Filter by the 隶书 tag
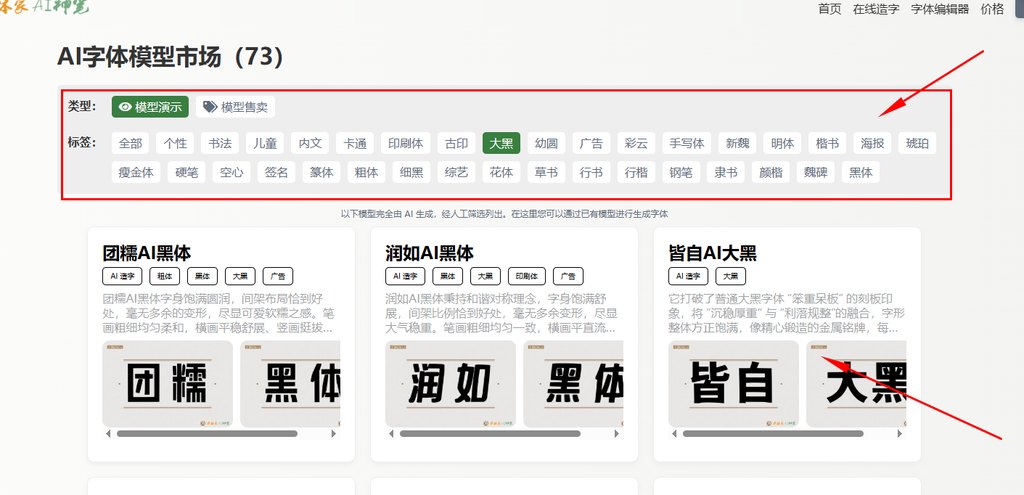The width and height of the screenshot is (1024, 495). (x=726, y=172)
